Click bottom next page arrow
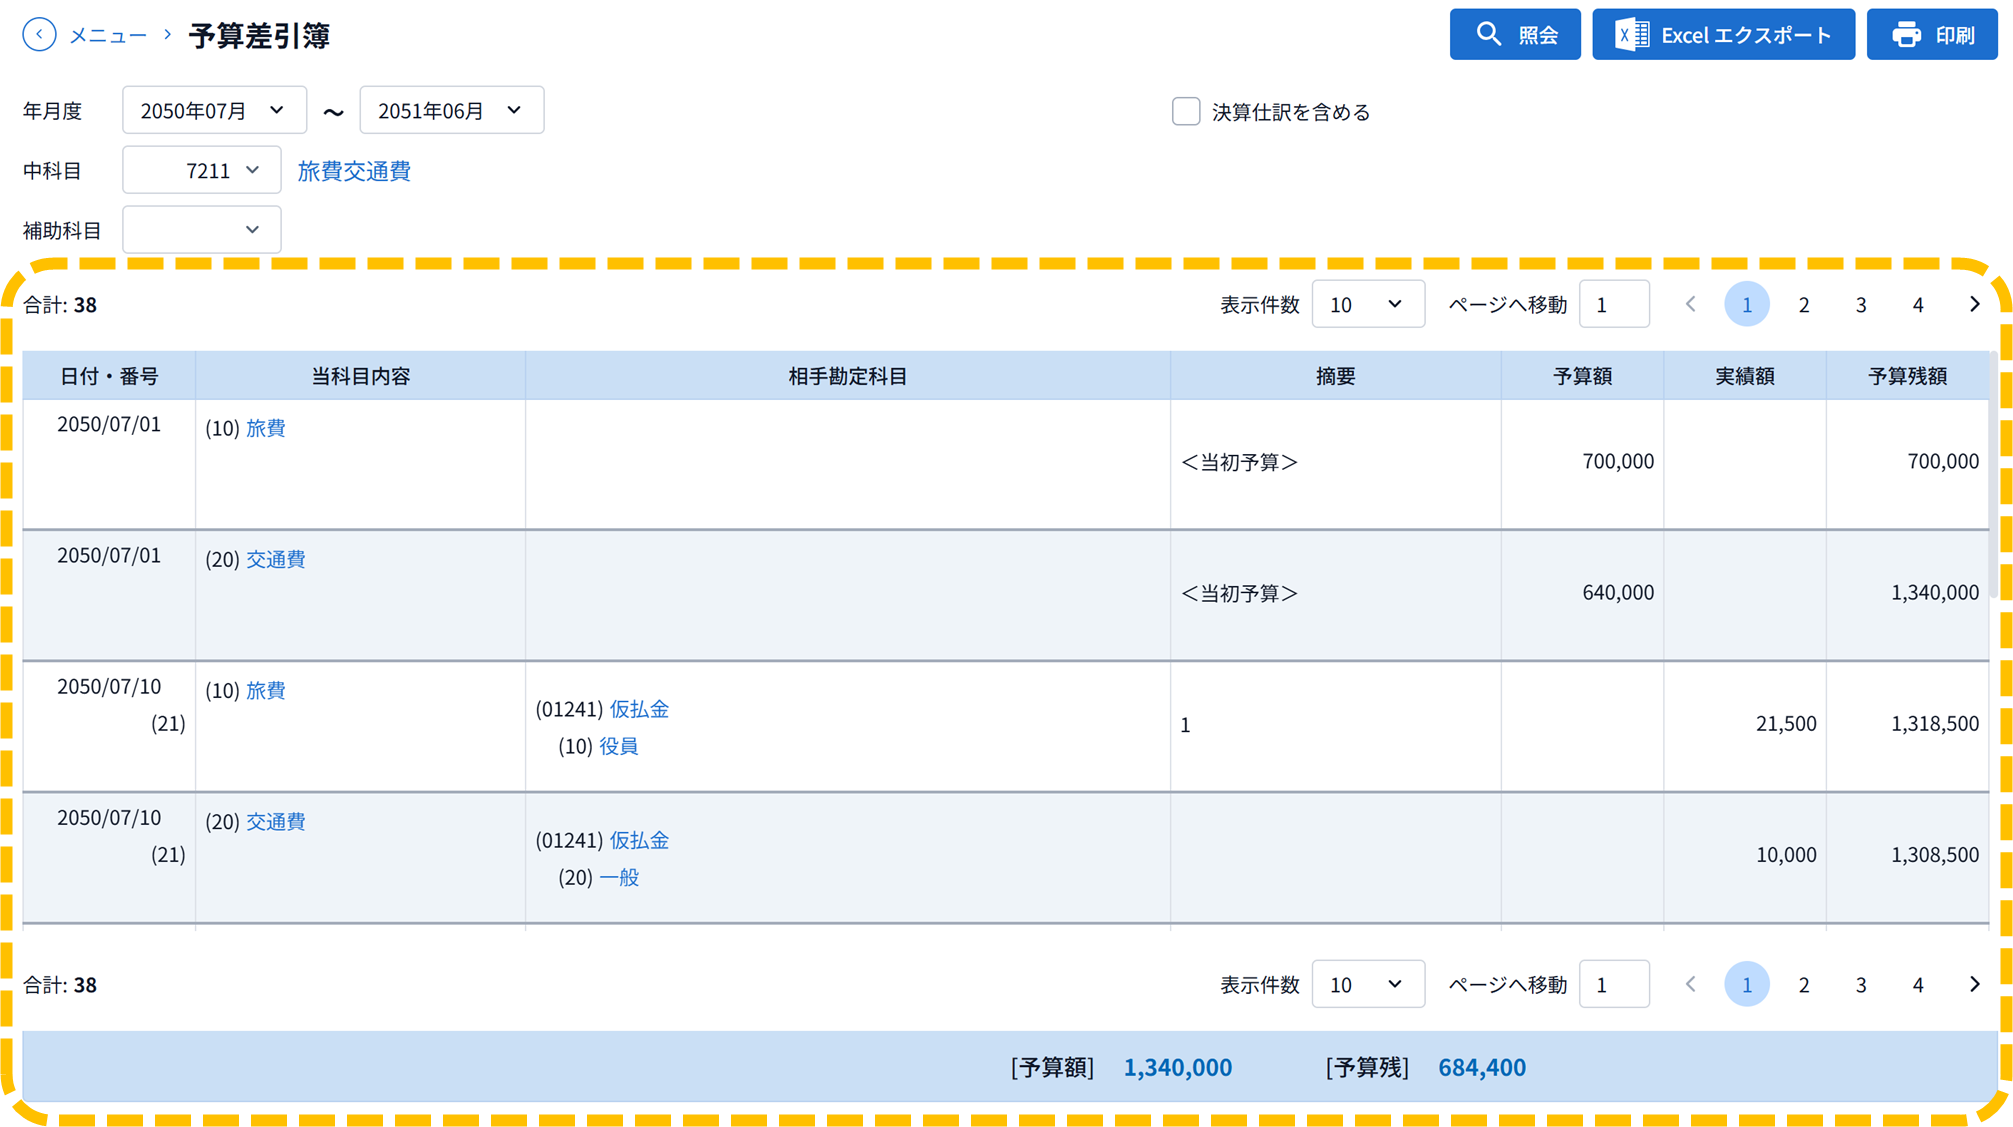This screenshot has height=1127, width=2013. (1974, 984)
